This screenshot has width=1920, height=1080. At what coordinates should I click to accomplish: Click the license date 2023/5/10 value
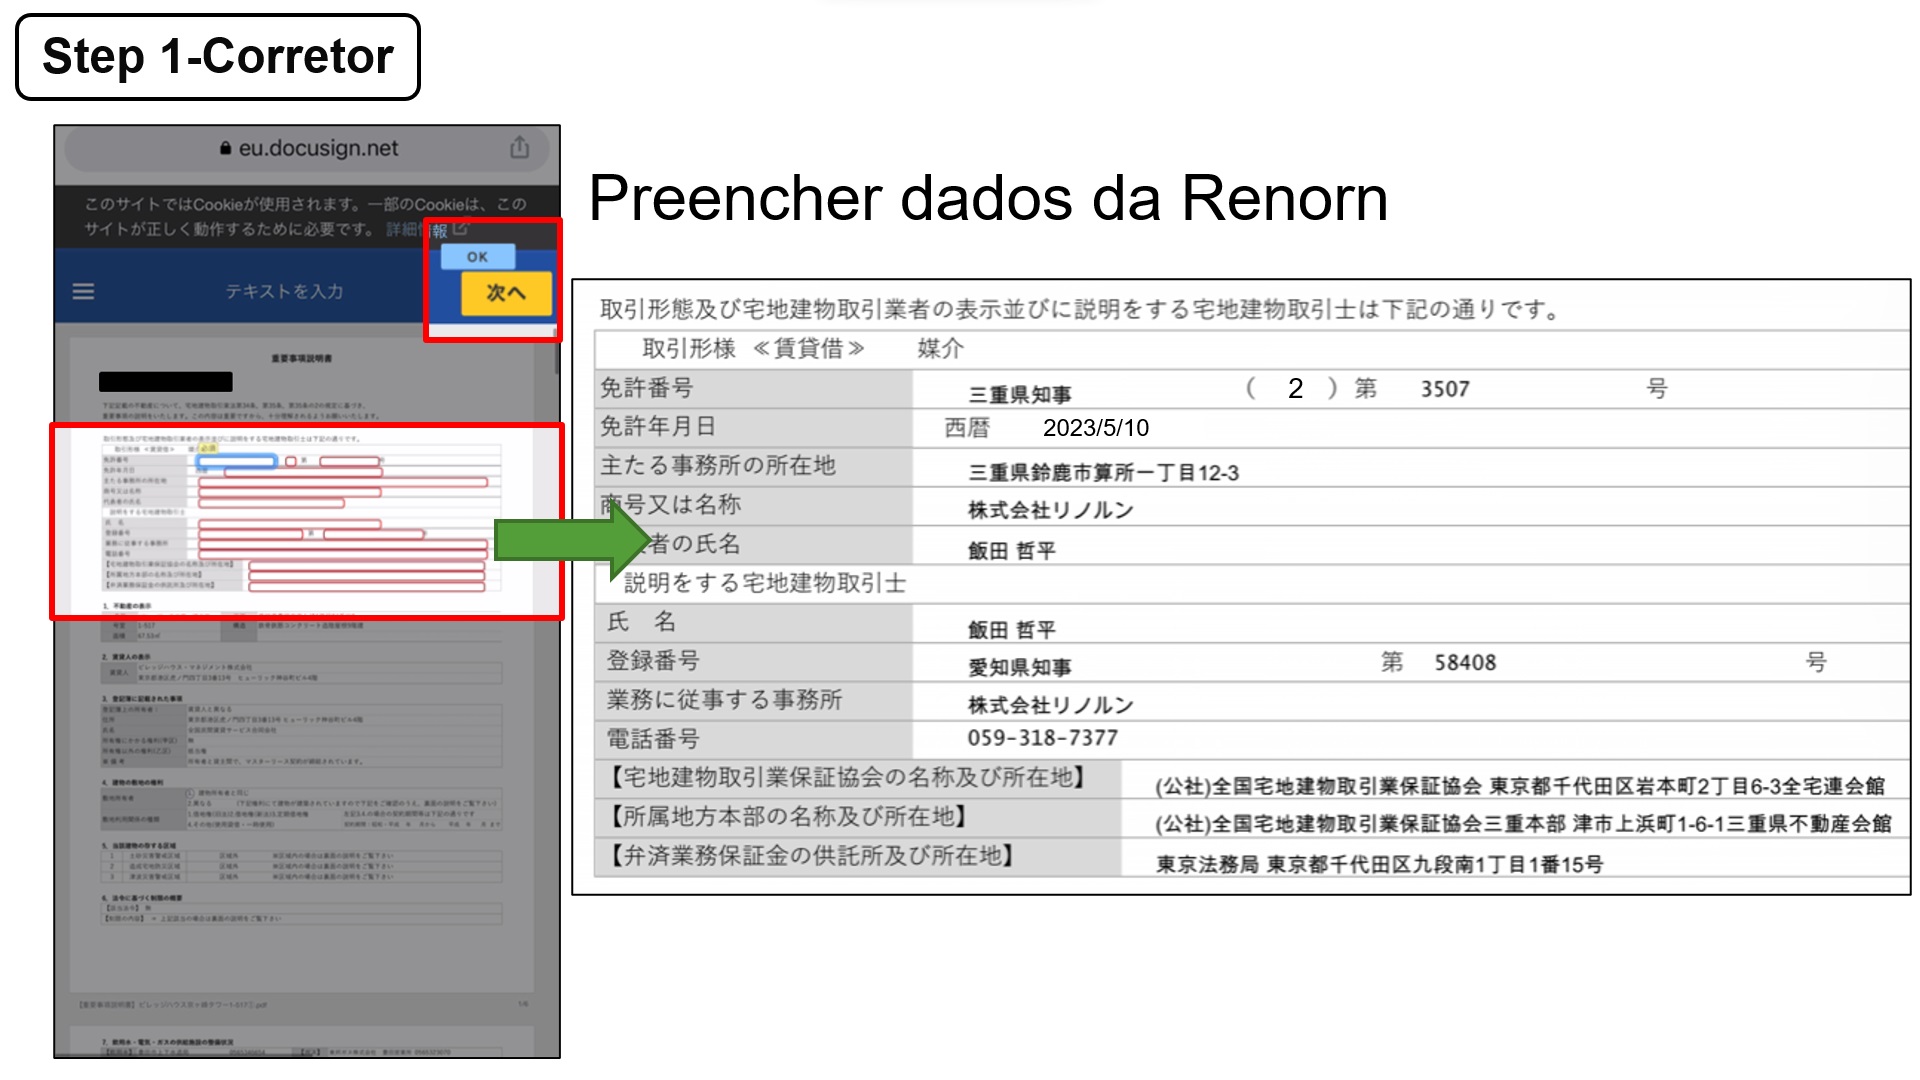coord(1095,428)
